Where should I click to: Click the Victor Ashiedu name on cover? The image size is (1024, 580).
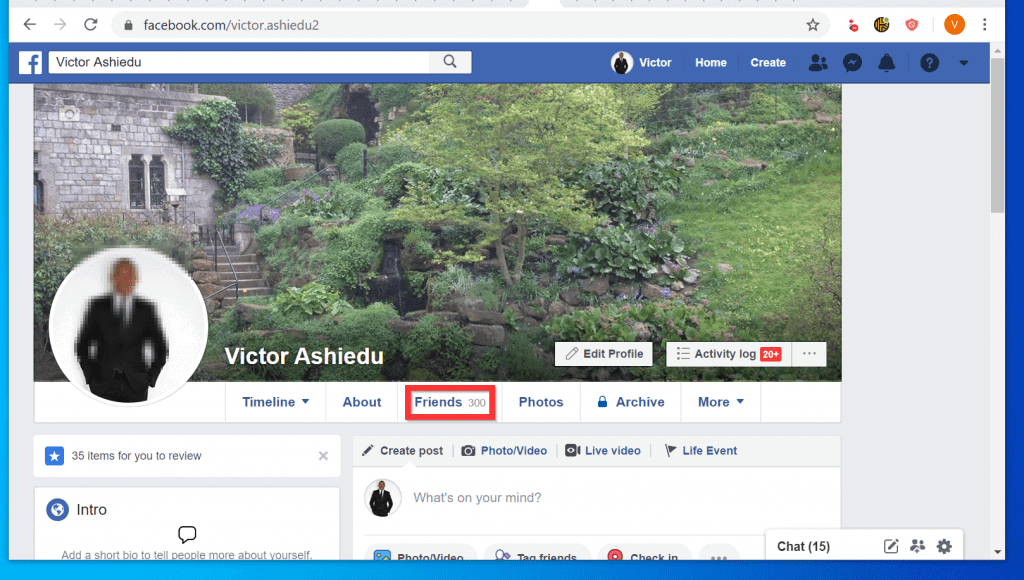[304, 356]
